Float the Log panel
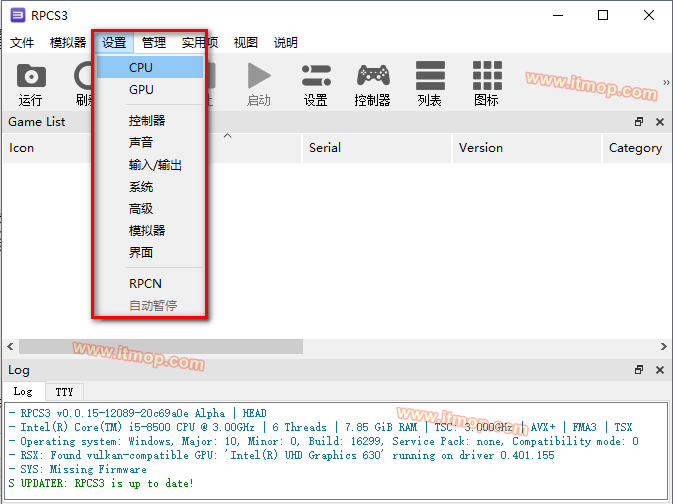Image resolution: width=673 pixels, height=504 pixels. click(x=639, y=370)
